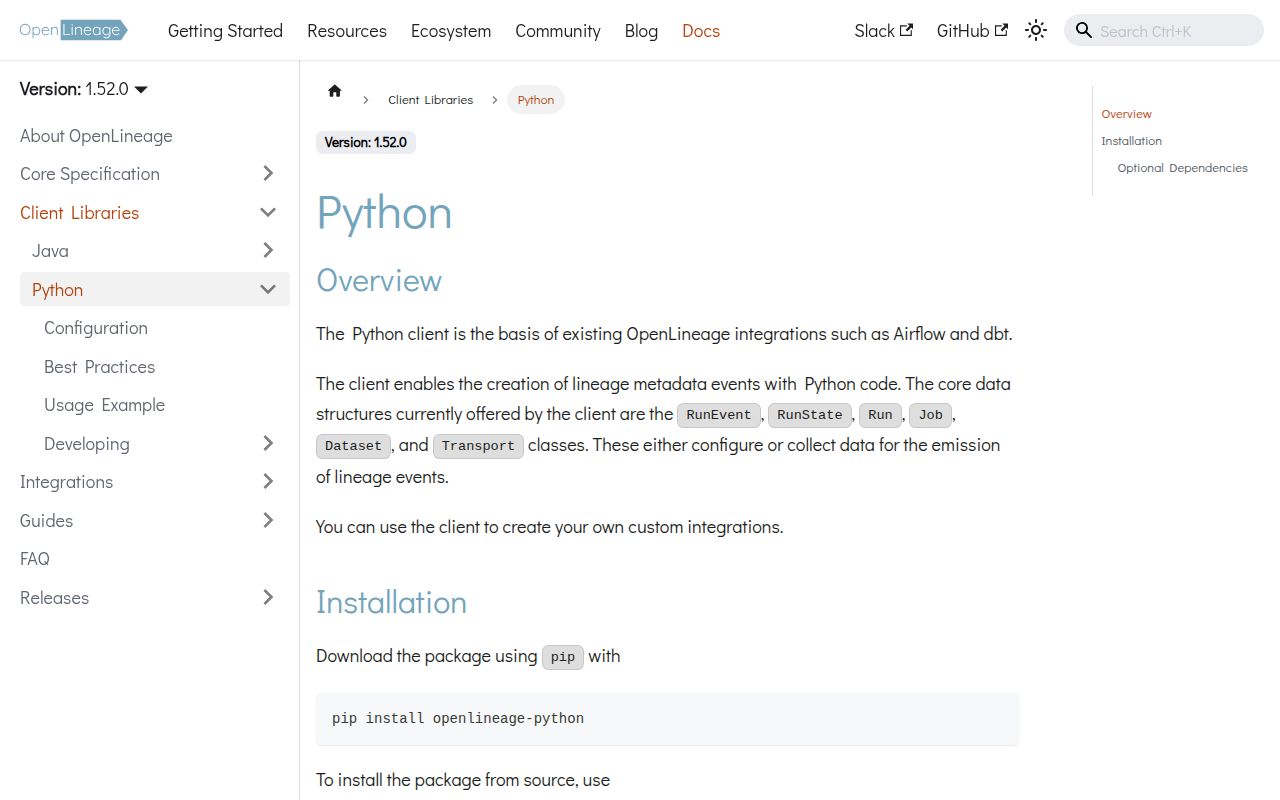Click the Installation heading
Screen dimensions: 1280x800
[x=392, y=602]
